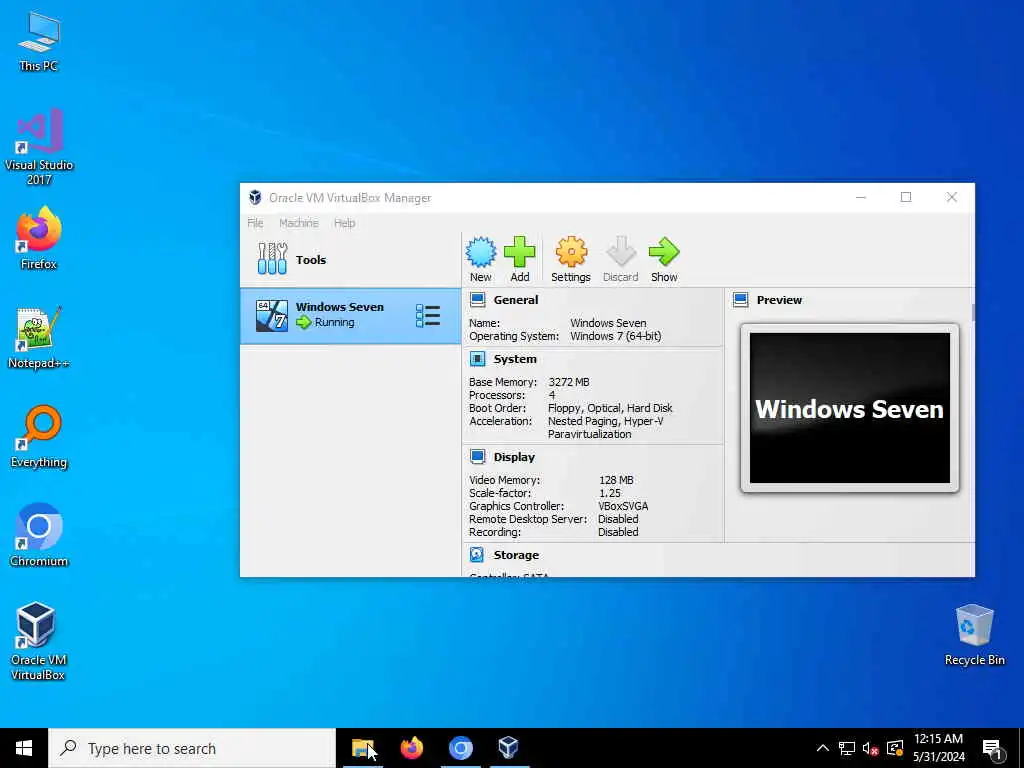
Task: Click the System section chip icon
Action: tap(478, 359)
